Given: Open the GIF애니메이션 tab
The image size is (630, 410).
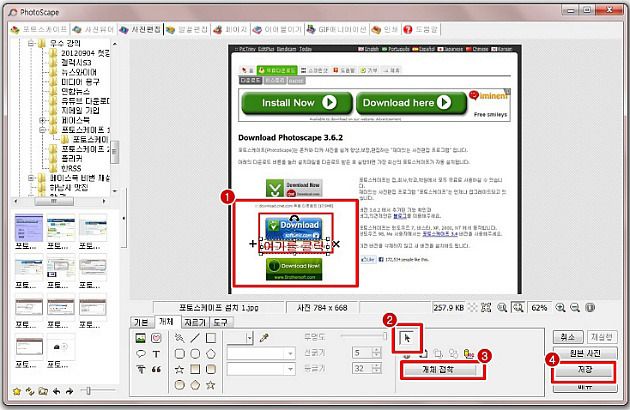Looking at the screenshot, I should (x=337, y=29).
